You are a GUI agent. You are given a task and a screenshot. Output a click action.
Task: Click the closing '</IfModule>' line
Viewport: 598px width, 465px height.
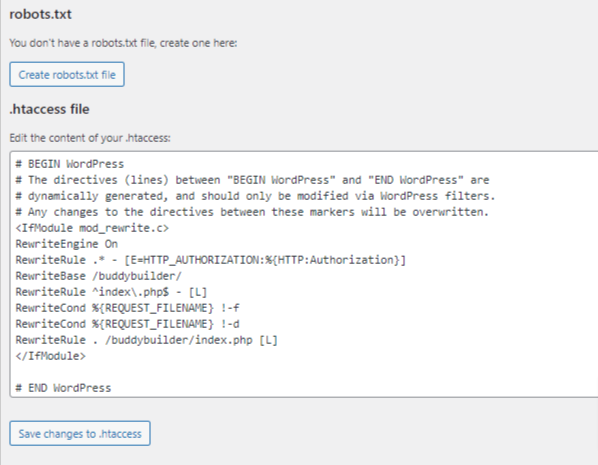tap(51, 356)
